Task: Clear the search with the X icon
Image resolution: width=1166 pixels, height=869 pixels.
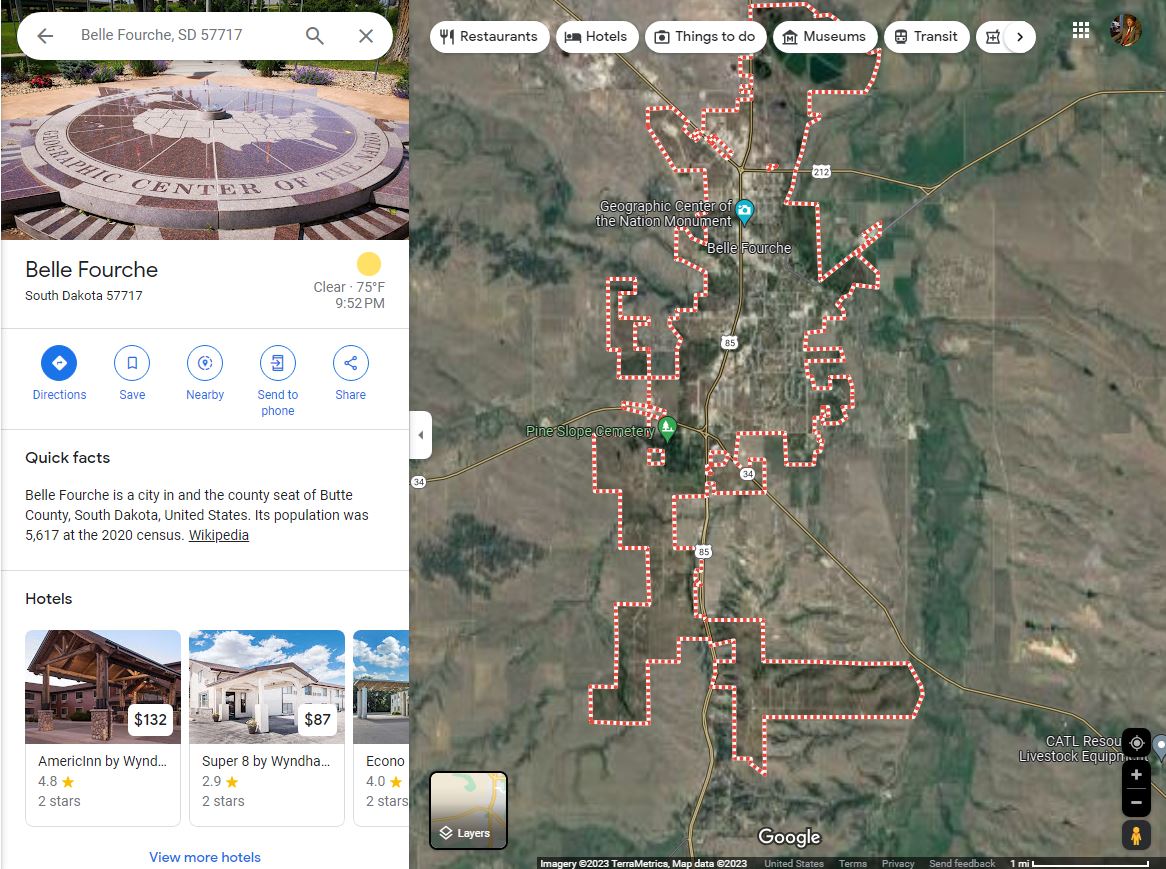Action: click(x=366, y=36)
